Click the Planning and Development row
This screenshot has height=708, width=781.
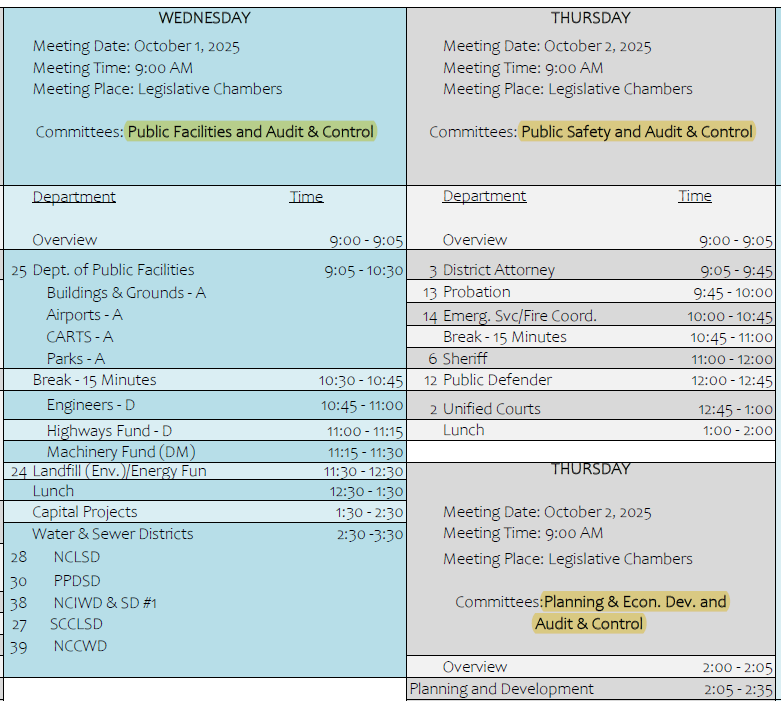(501, 689)
